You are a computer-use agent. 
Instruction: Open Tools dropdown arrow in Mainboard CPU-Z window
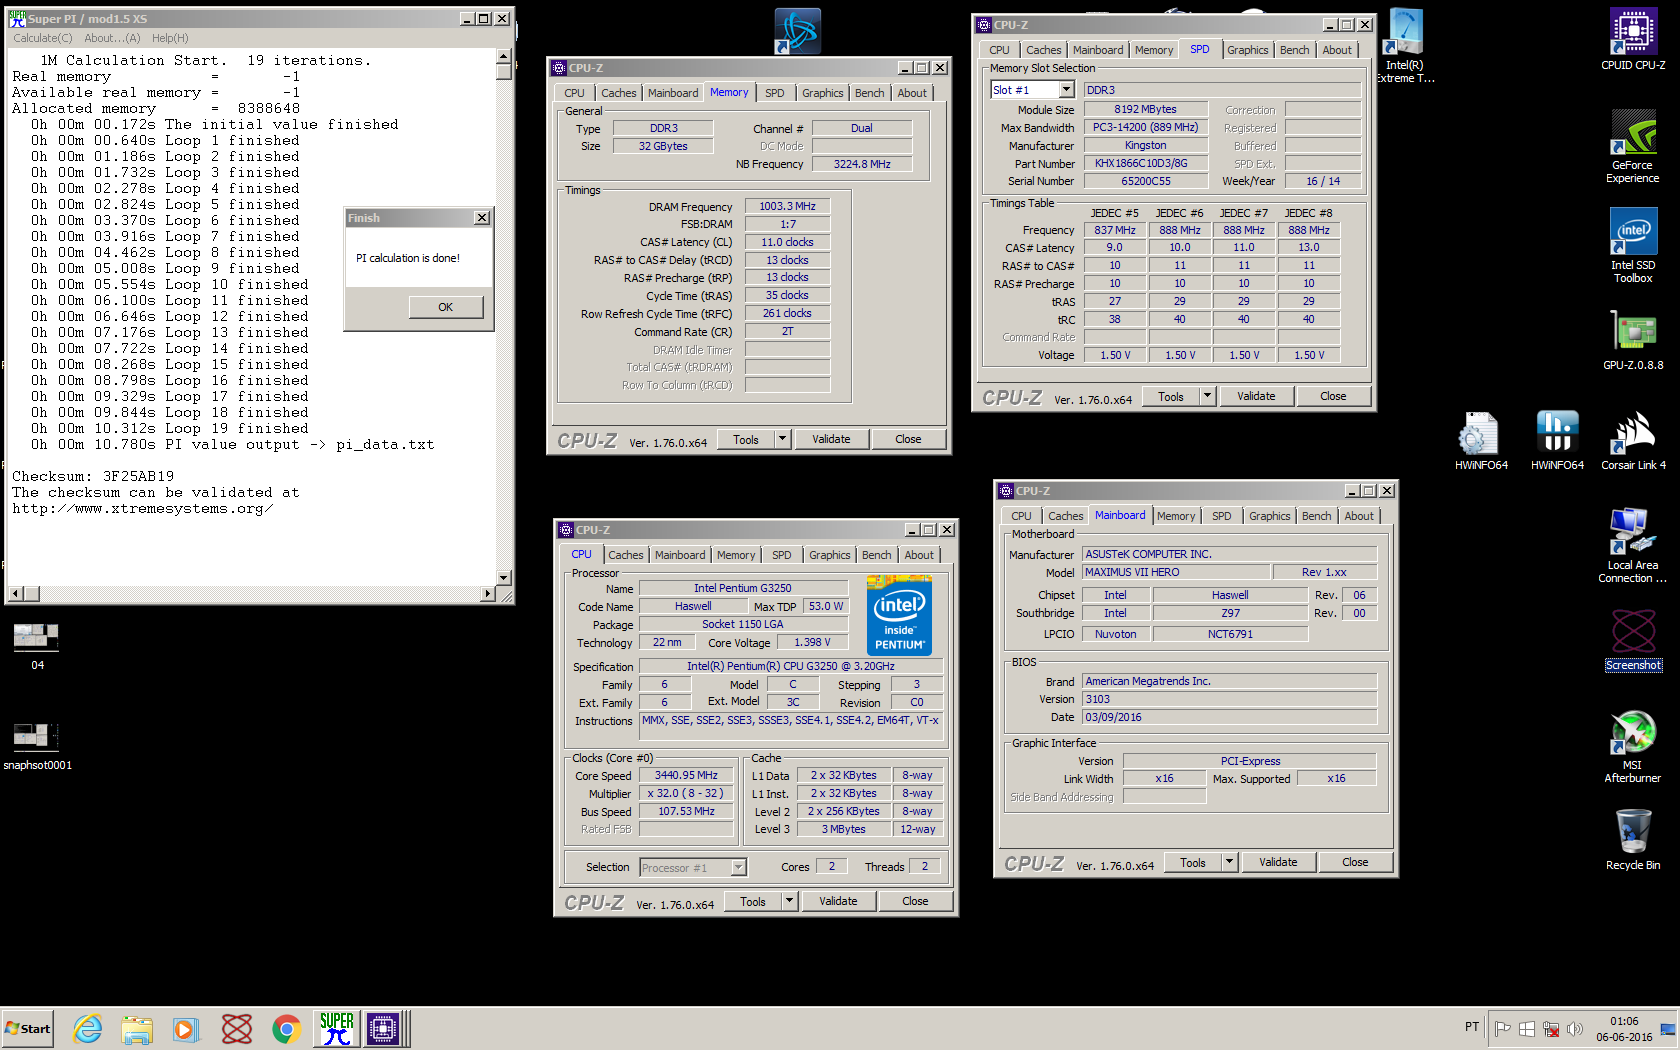(x=1230, y=862)
